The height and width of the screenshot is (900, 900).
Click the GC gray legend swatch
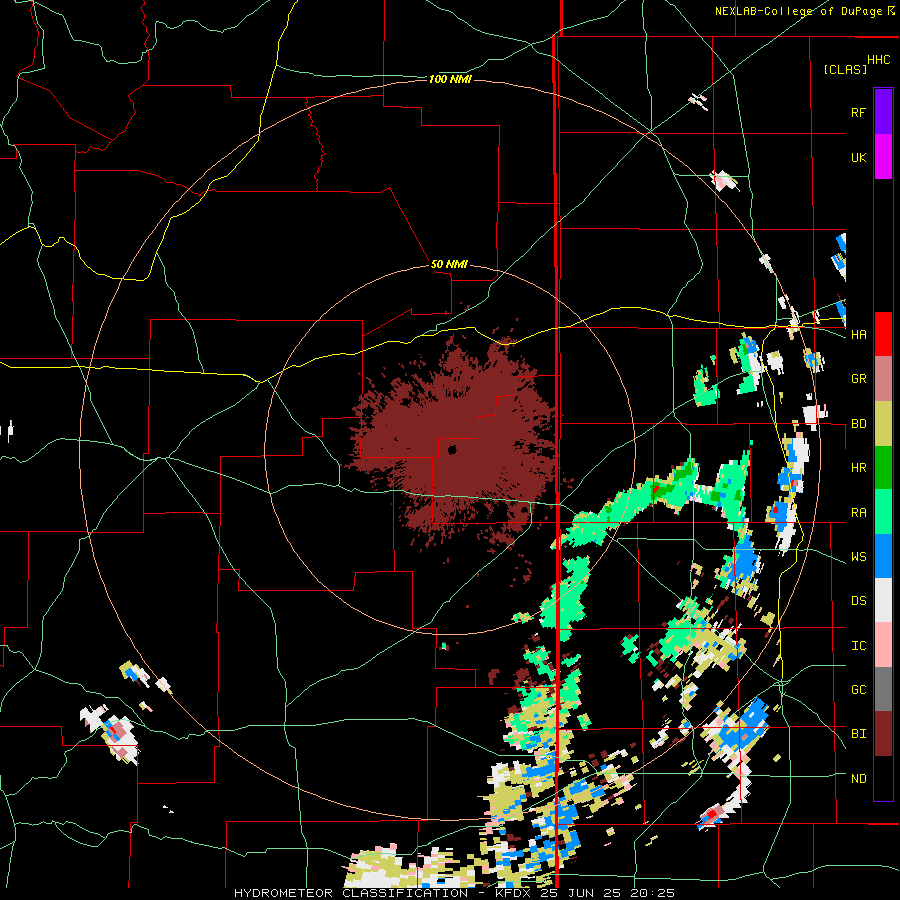[x=883, y=689]
